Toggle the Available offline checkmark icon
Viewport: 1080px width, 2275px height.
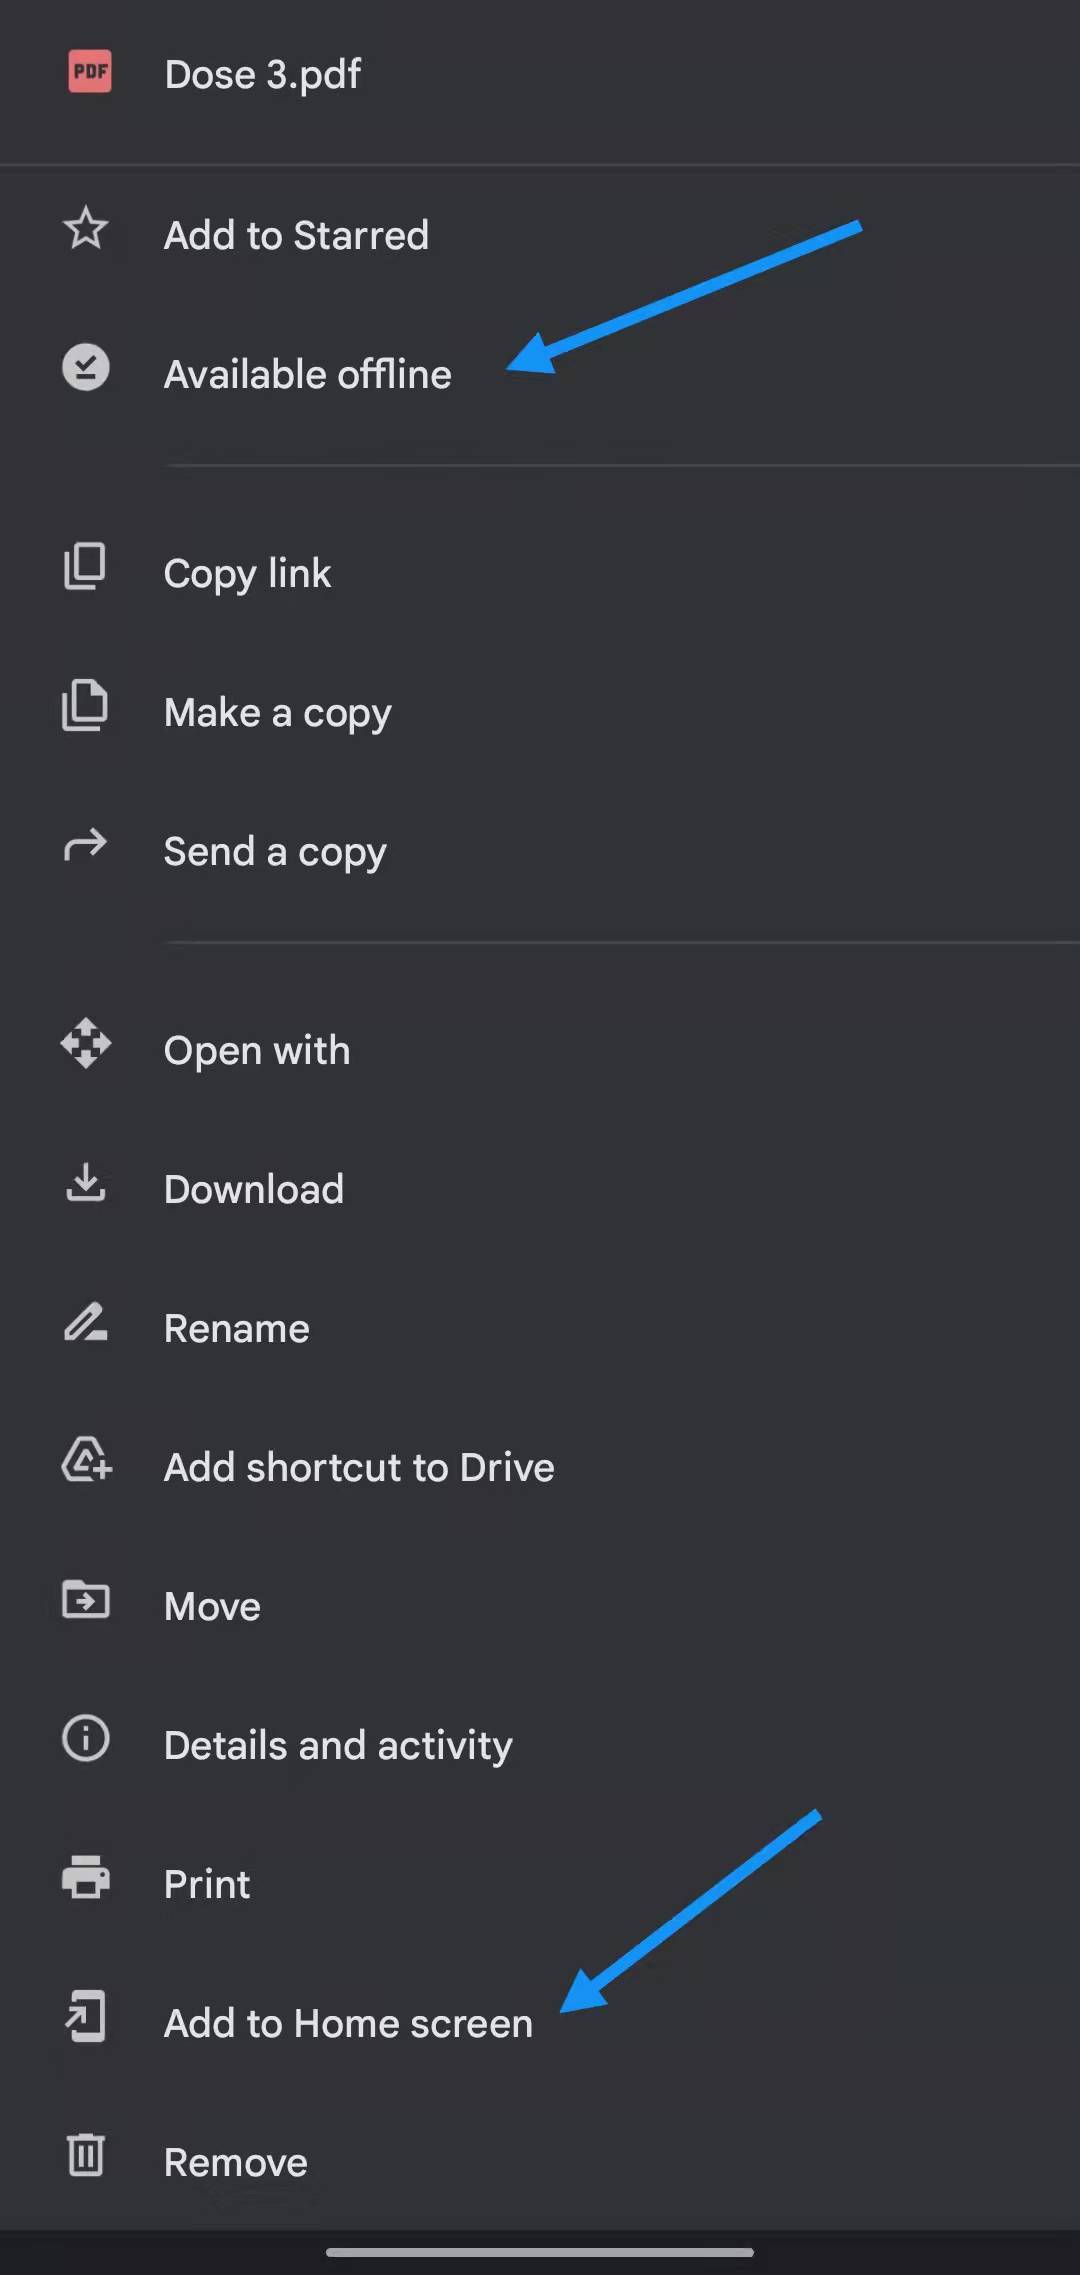click(86, 367)
